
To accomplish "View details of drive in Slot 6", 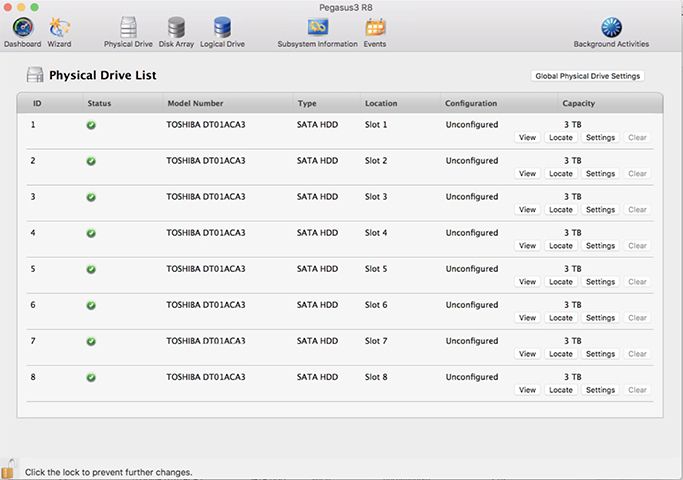I will pos(527,318).
